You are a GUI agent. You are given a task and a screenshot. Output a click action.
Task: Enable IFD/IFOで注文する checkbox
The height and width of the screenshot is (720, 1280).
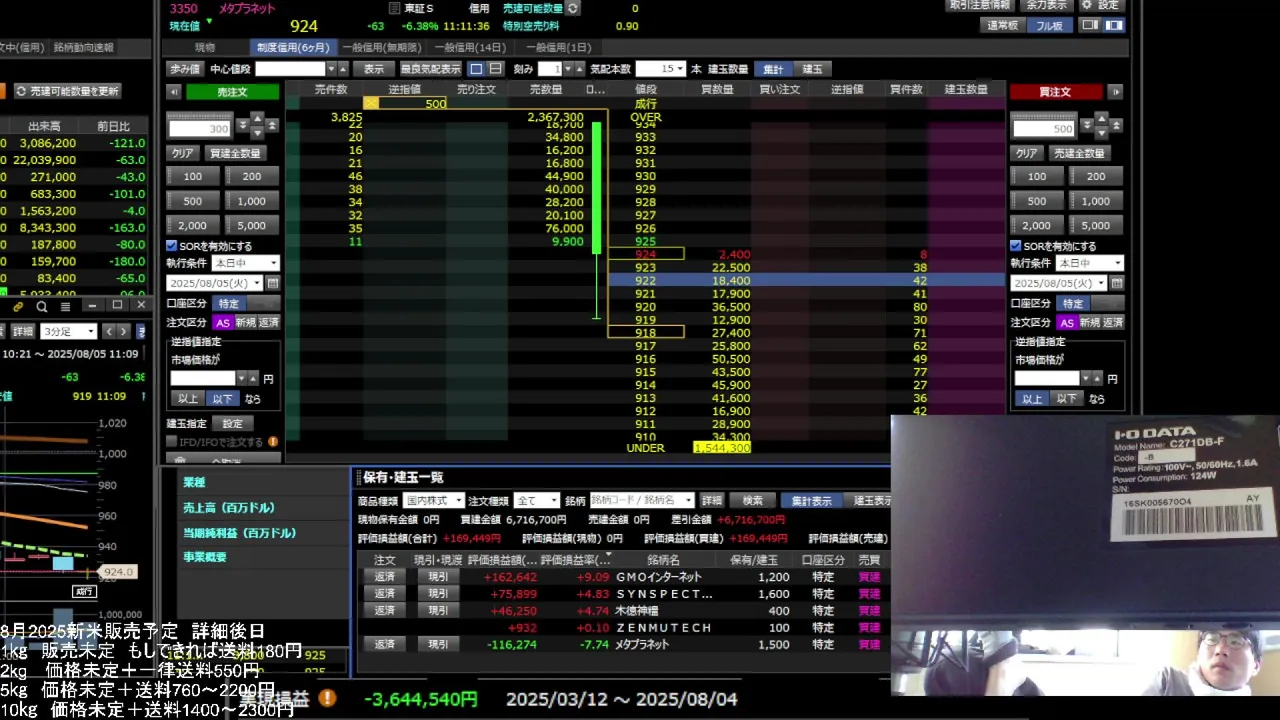[172, 442]
